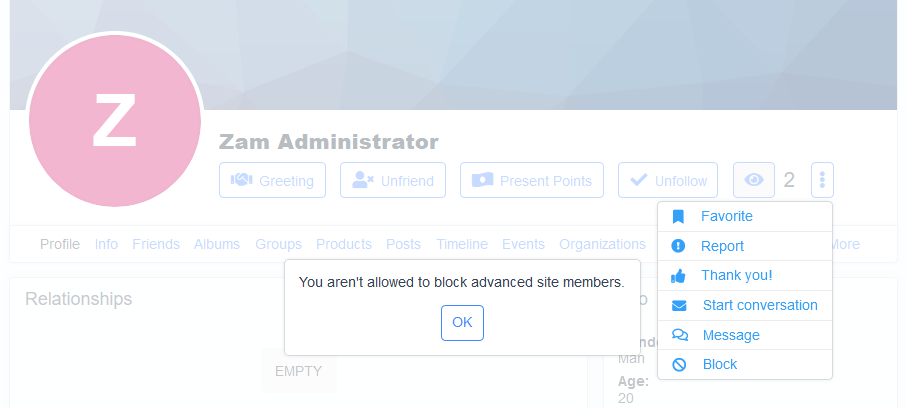Image resolution: width=906 pixels, height=408 pixels.
Task: Click the Block prohibition icon
Action: click(679, 365)
